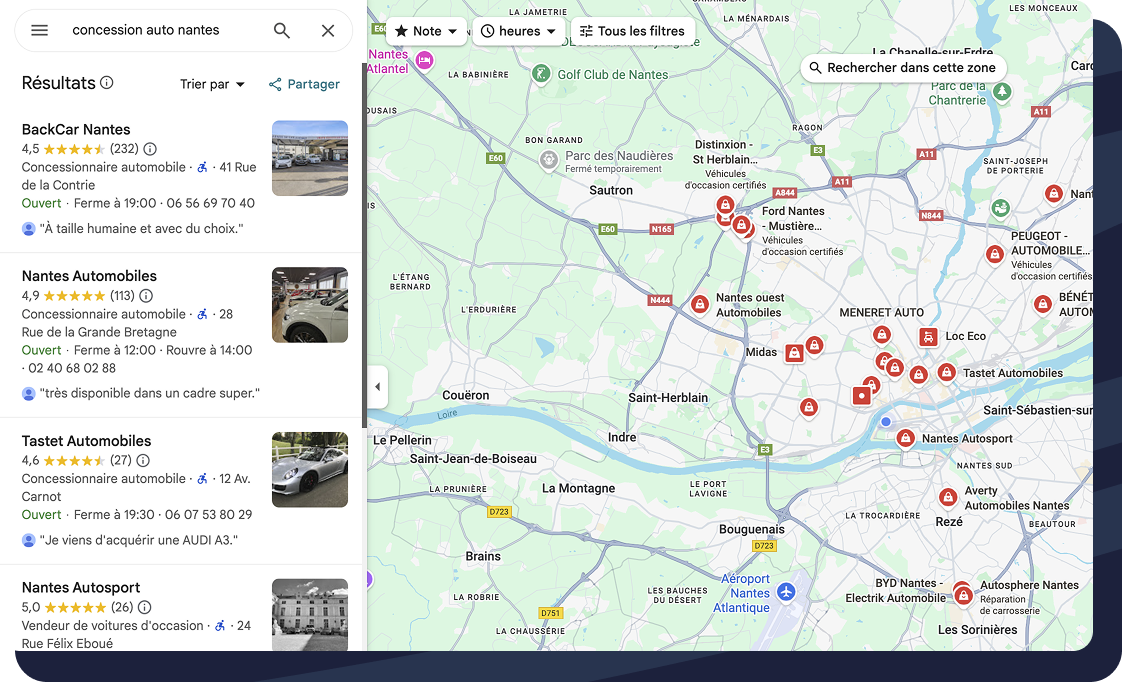Open the Tastet Automobiles result title
1122x682 pixels.
[86, 442]
